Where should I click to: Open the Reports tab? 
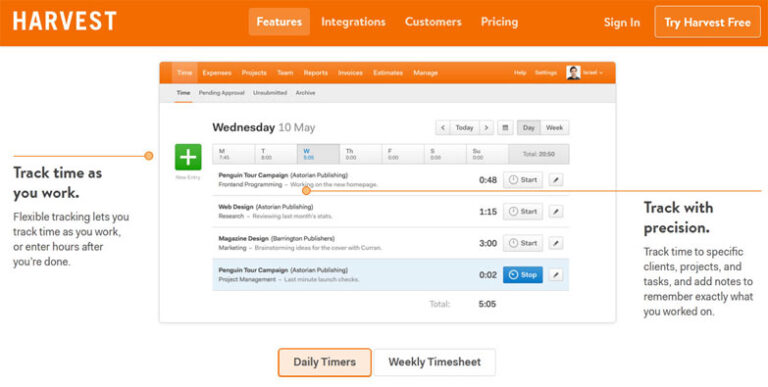[315, 73]
